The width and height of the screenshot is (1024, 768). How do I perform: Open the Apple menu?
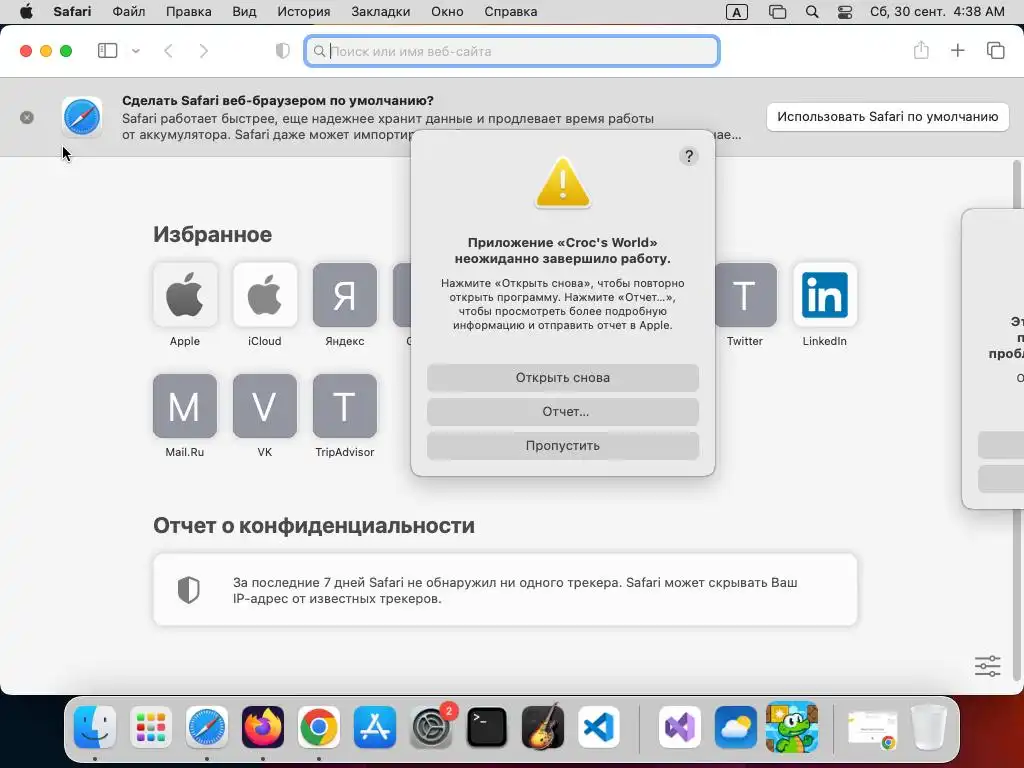(x=26, y=12)
